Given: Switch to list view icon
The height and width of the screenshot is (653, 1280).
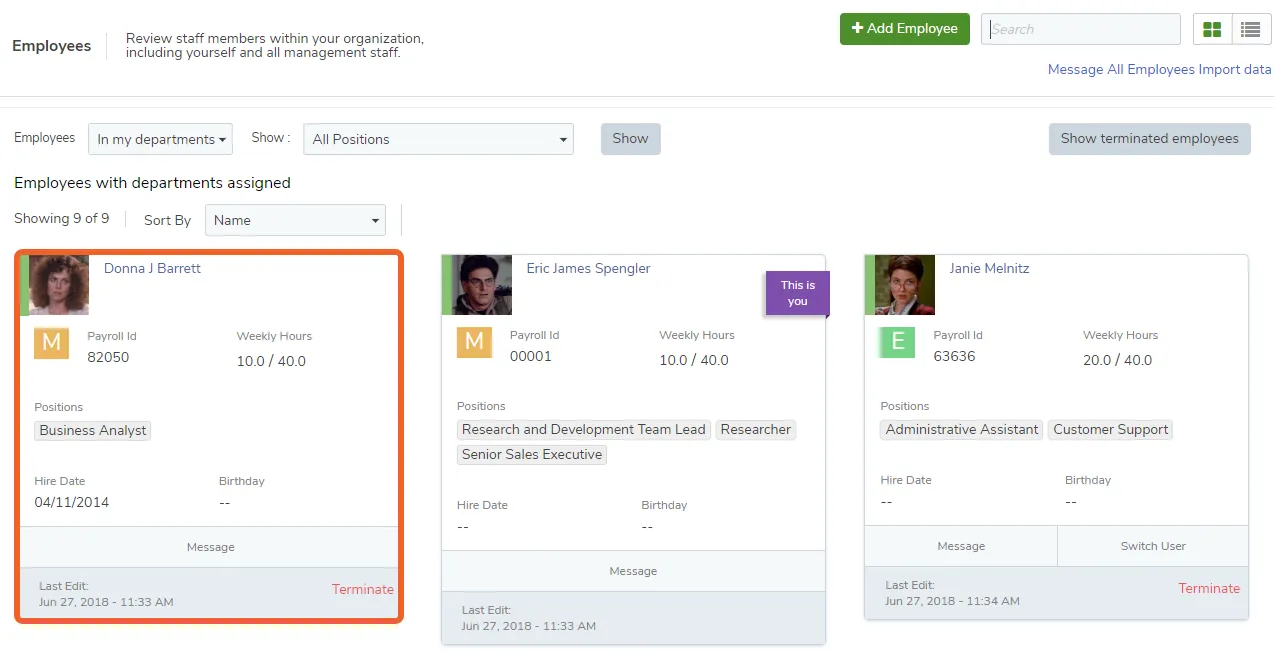Looking at the screenshot, I should [x=1250, y=29].
